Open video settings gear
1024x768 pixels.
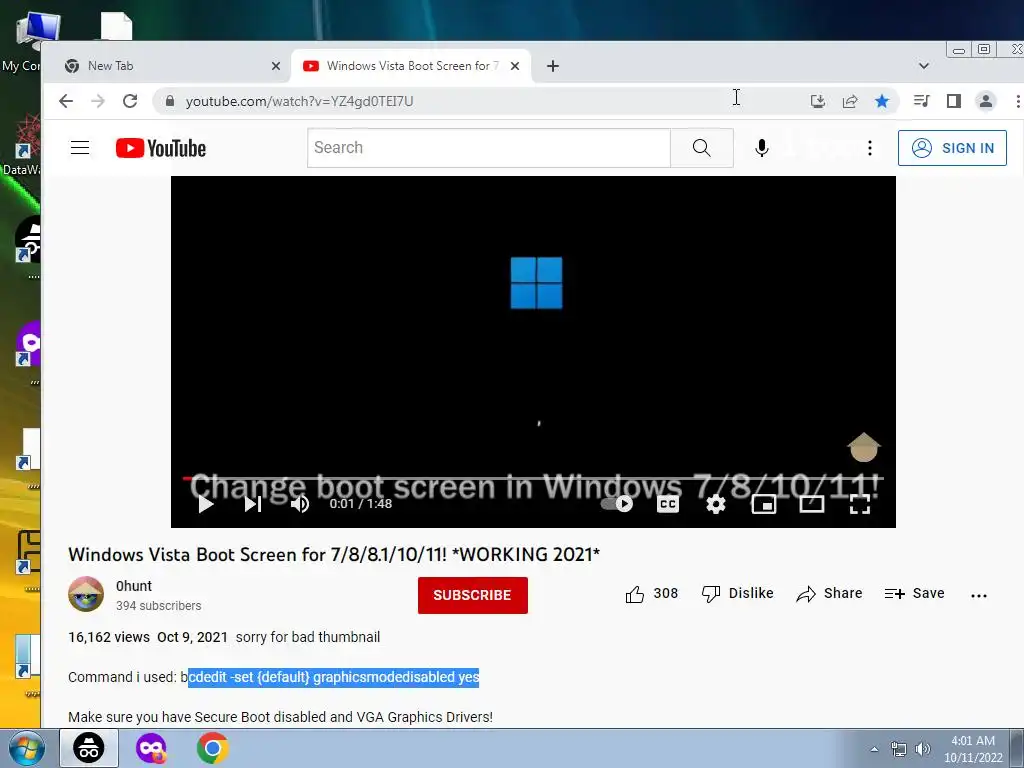click(716, 504)
